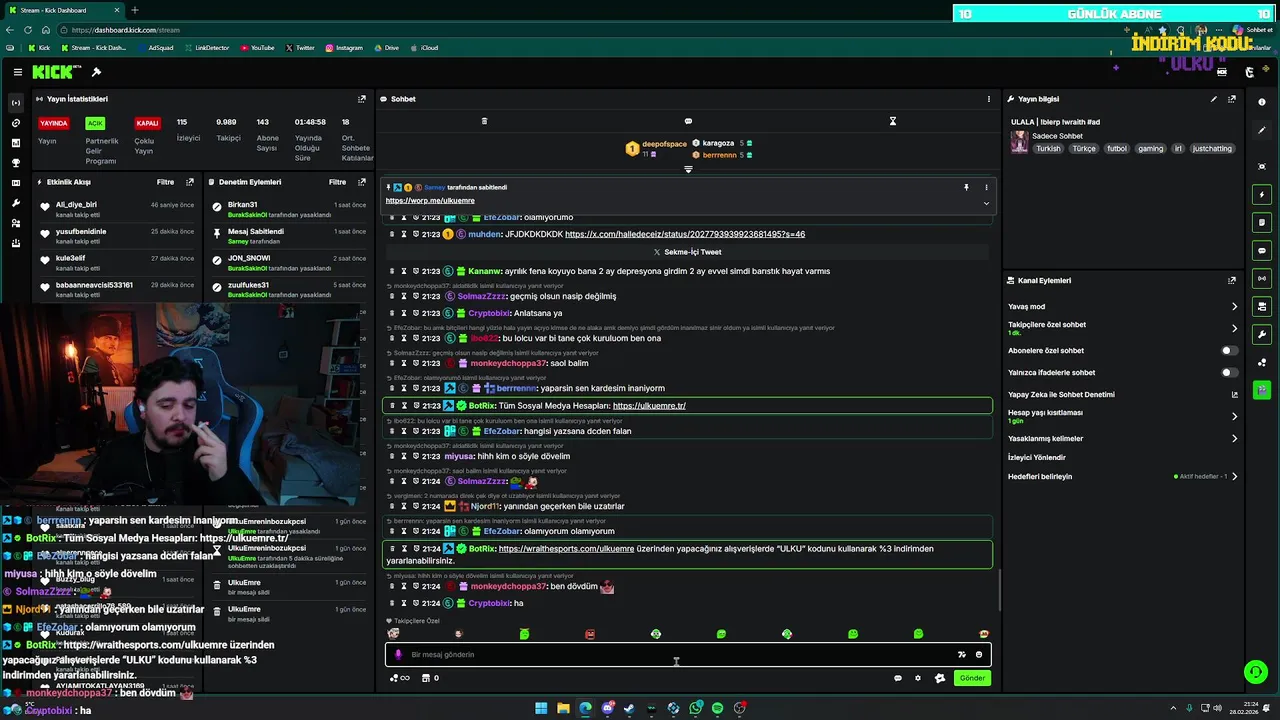This screenshot has height=720, width=1280.
Task: Click the info icon in right sidebar
Action: point(1262,102)
